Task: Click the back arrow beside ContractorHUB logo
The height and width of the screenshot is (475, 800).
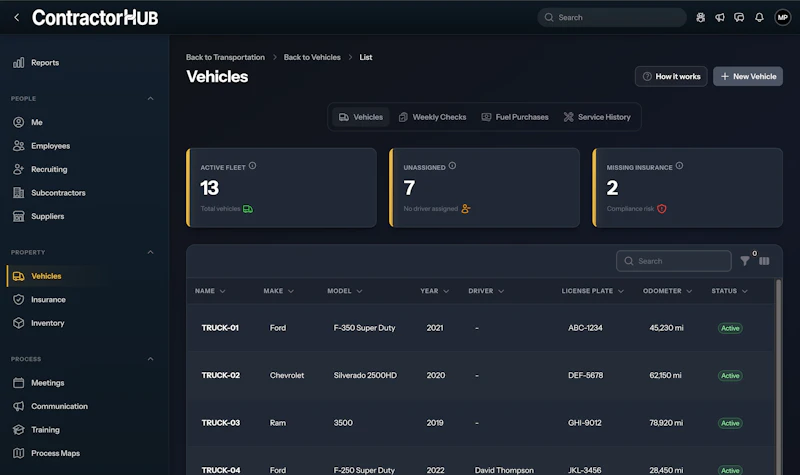Action: tap(17, 17)
